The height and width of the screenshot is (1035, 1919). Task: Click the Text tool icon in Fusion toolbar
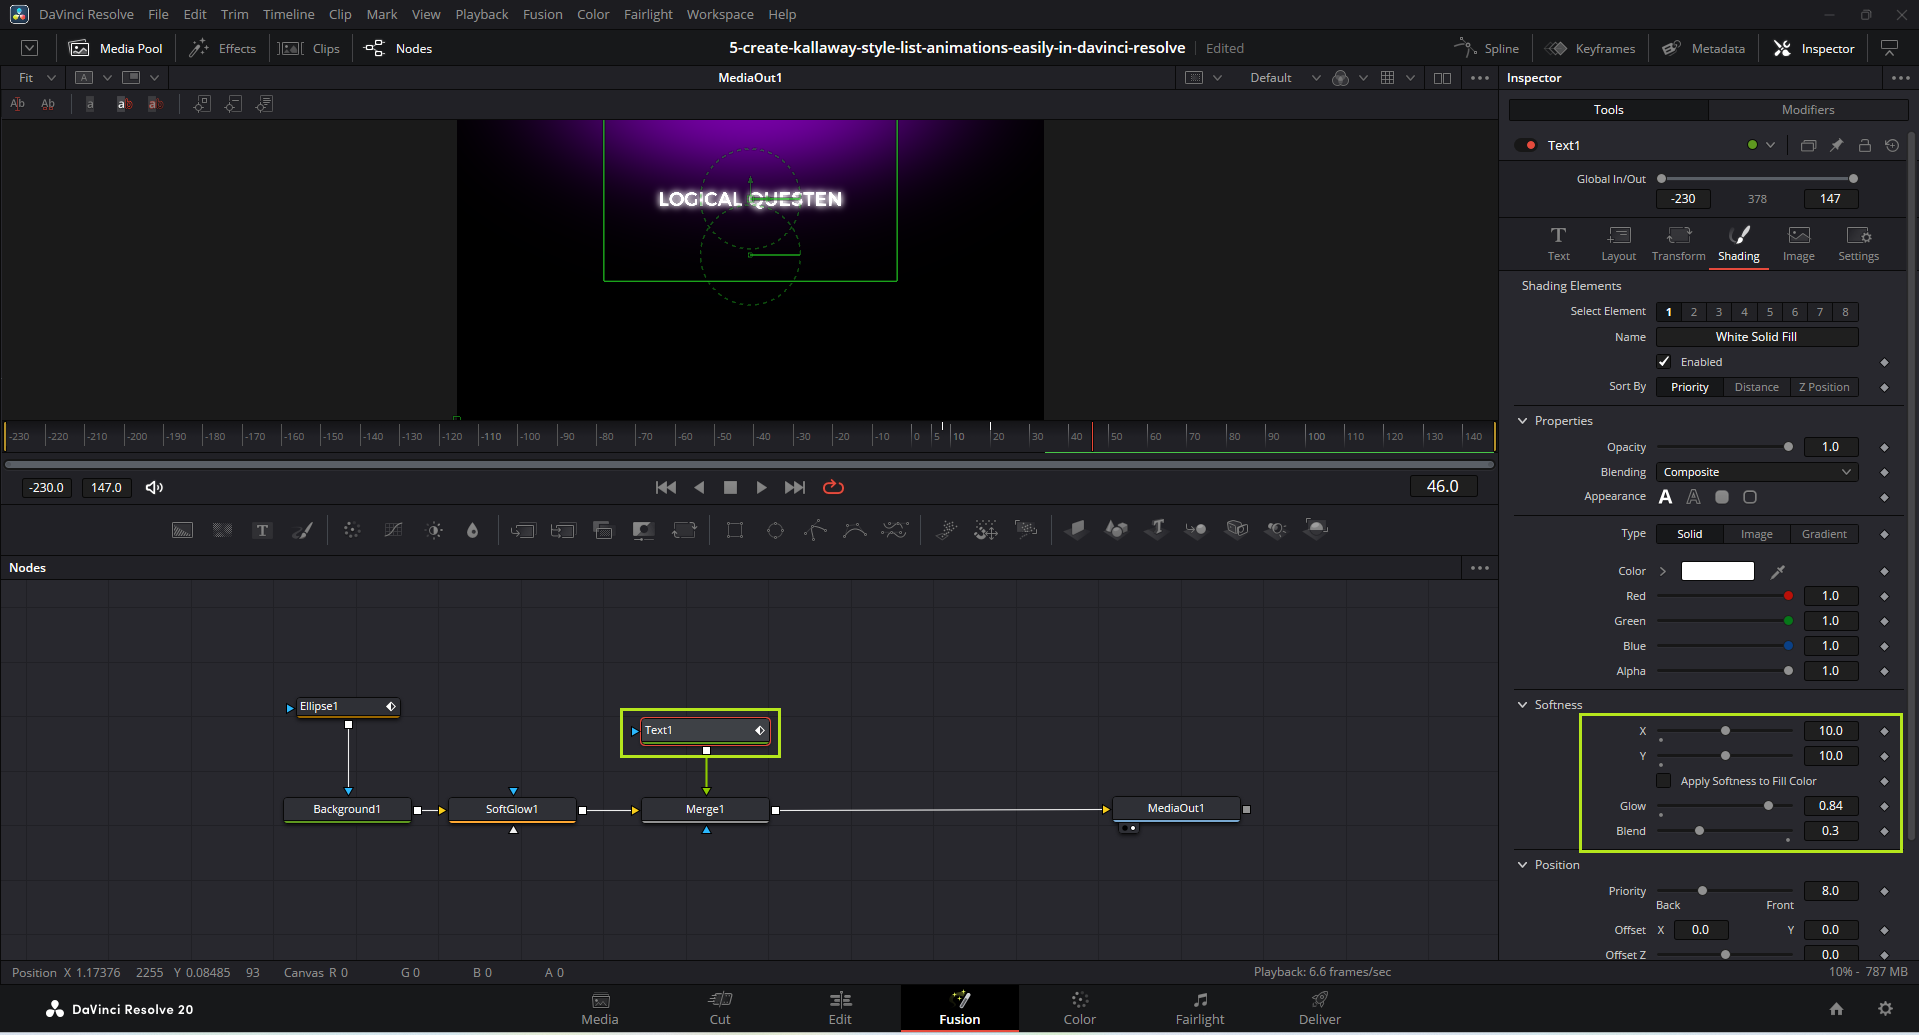[x=262, y=530]
